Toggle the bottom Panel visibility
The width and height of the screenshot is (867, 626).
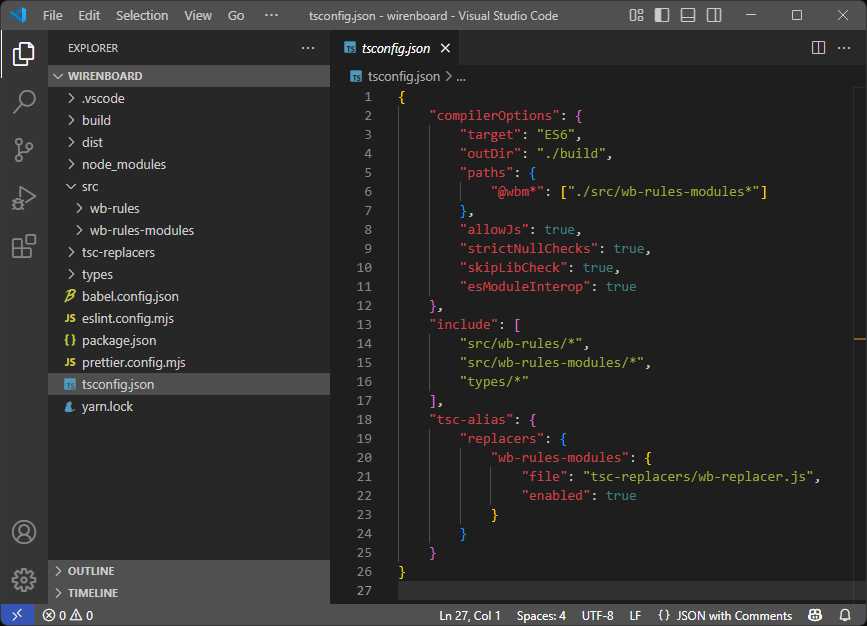pyautogui.click(x=686, y=15)
